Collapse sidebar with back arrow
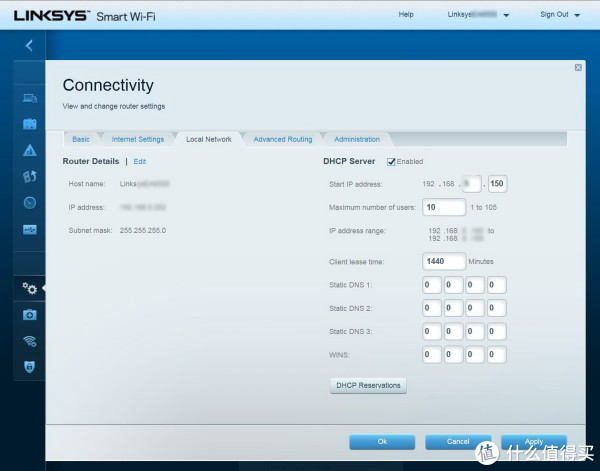This screenshot has width=600, height=471. (x=29, y=46)
